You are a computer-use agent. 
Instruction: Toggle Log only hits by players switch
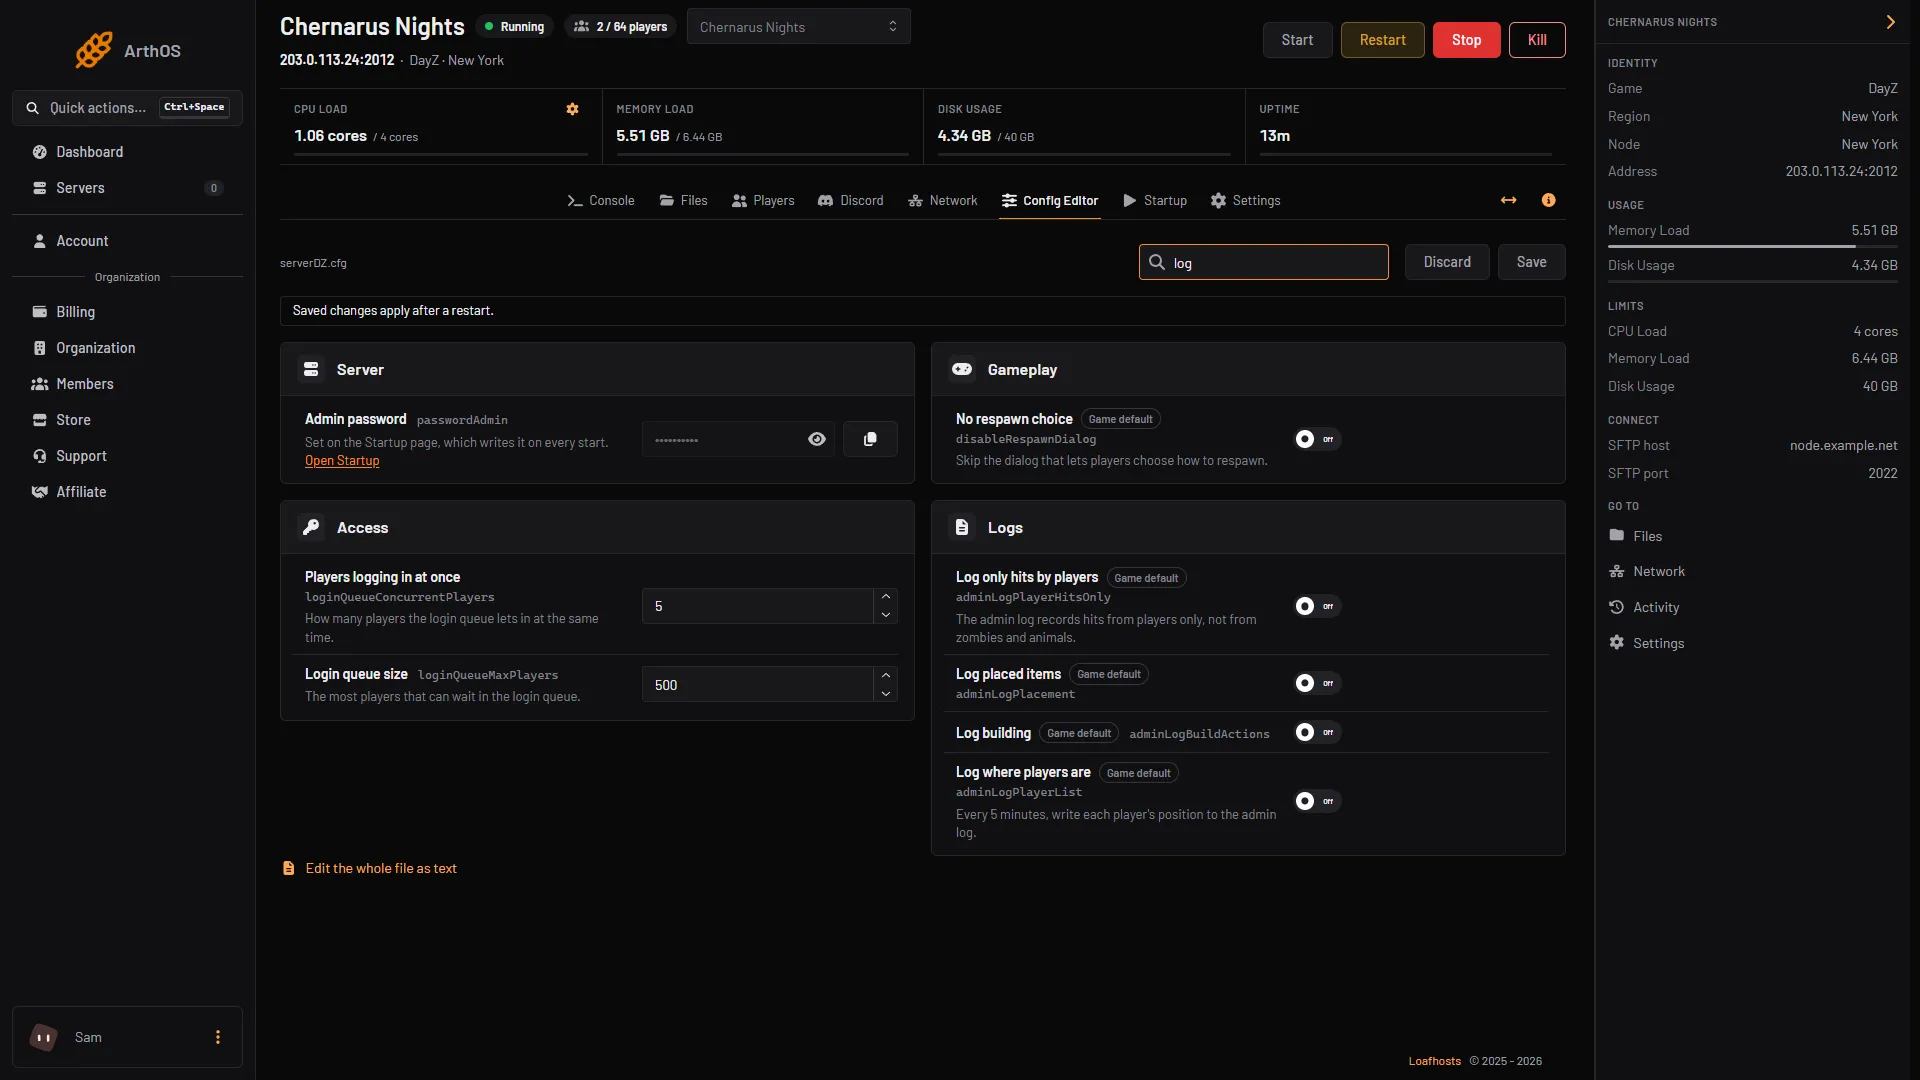1316,606
